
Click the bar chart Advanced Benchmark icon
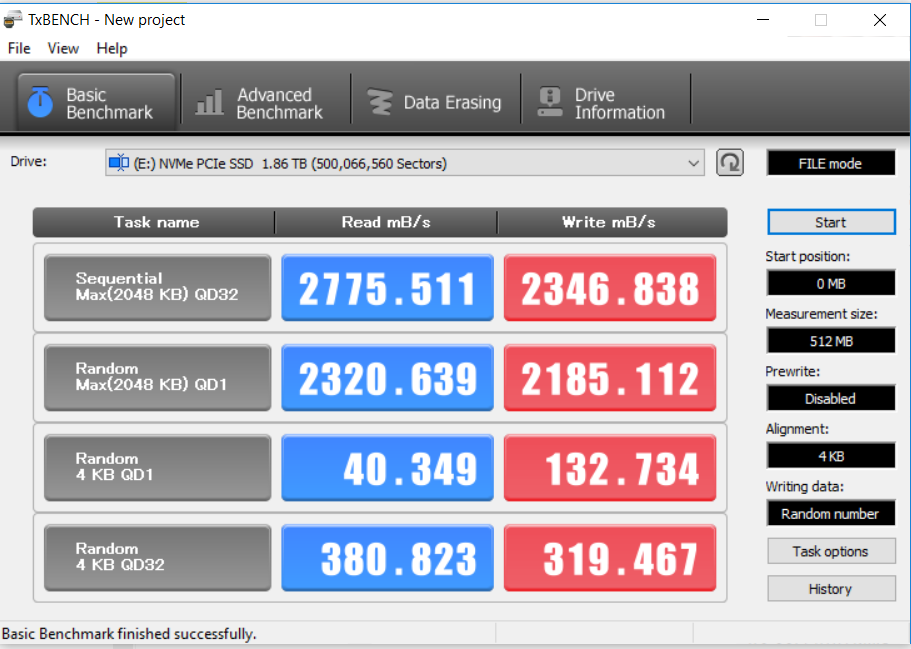[x=210, y=103]
